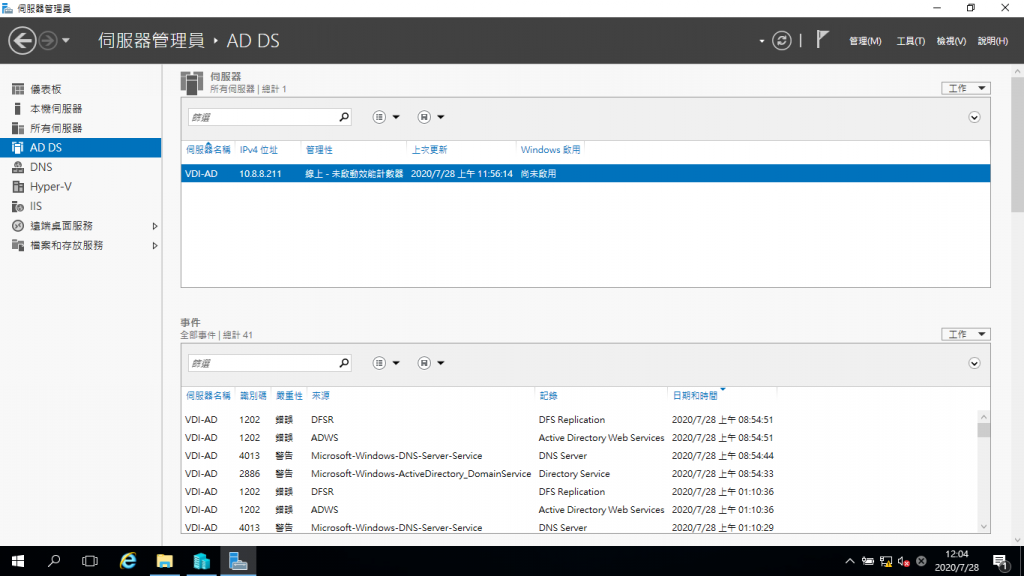Screen dimensions: 1024x576
Task: Select the VDI-AD server row 10.8.8.211
Action: click(585, 174)
